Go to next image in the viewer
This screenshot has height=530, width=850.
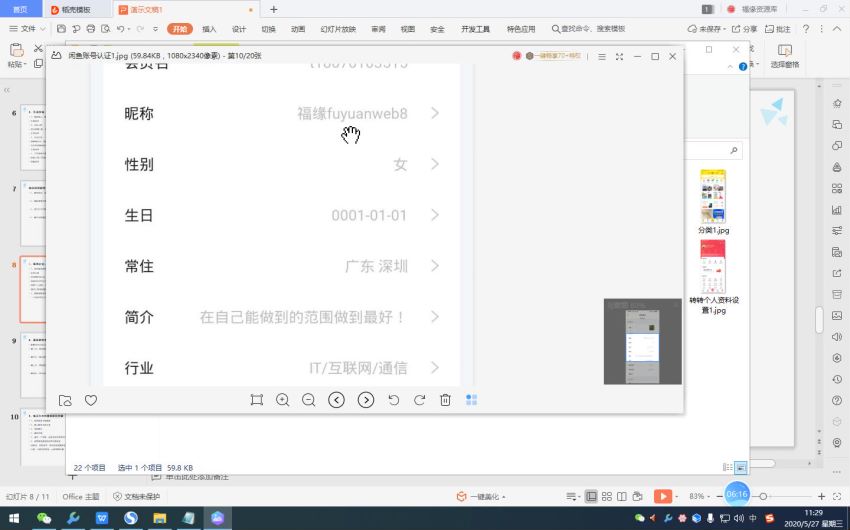pos(366,400)
